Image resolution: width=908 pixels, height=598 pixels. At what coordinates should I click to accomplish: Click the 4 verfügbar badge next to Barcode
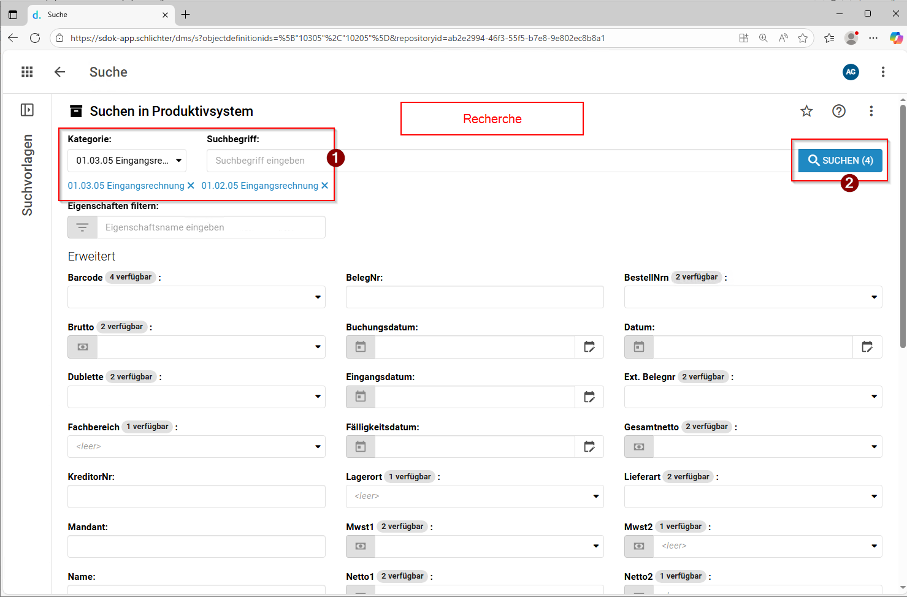[x=130, y=277]
